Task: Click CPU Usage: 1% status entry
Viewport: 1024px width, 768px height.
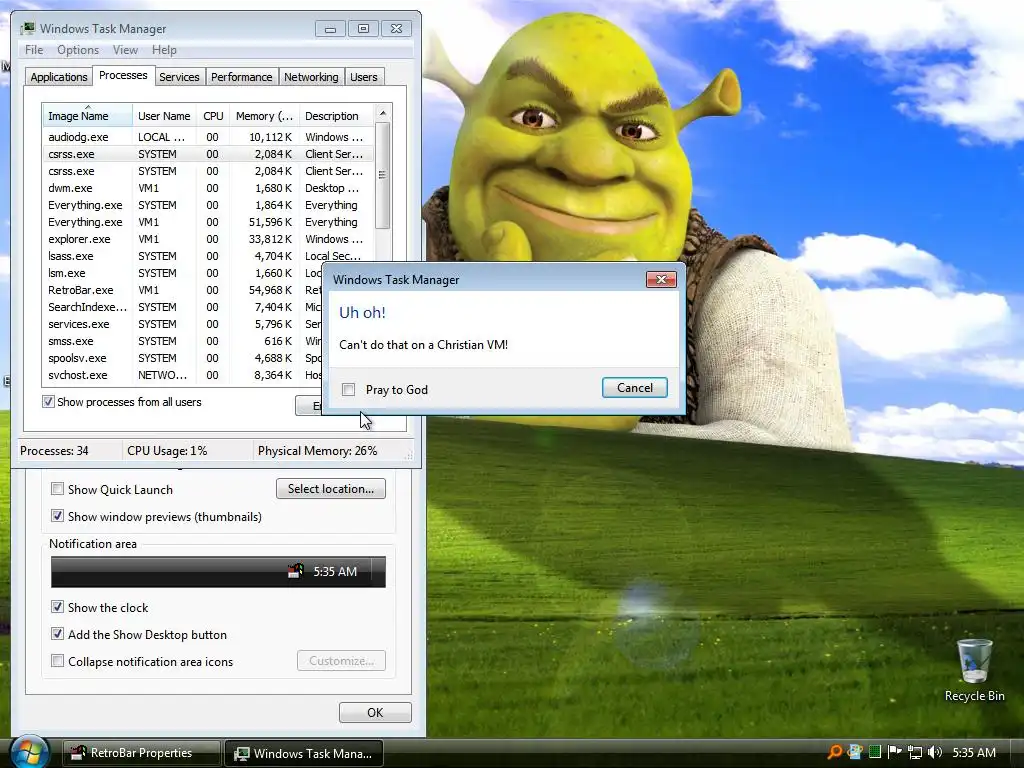Action: coord(167,451)
